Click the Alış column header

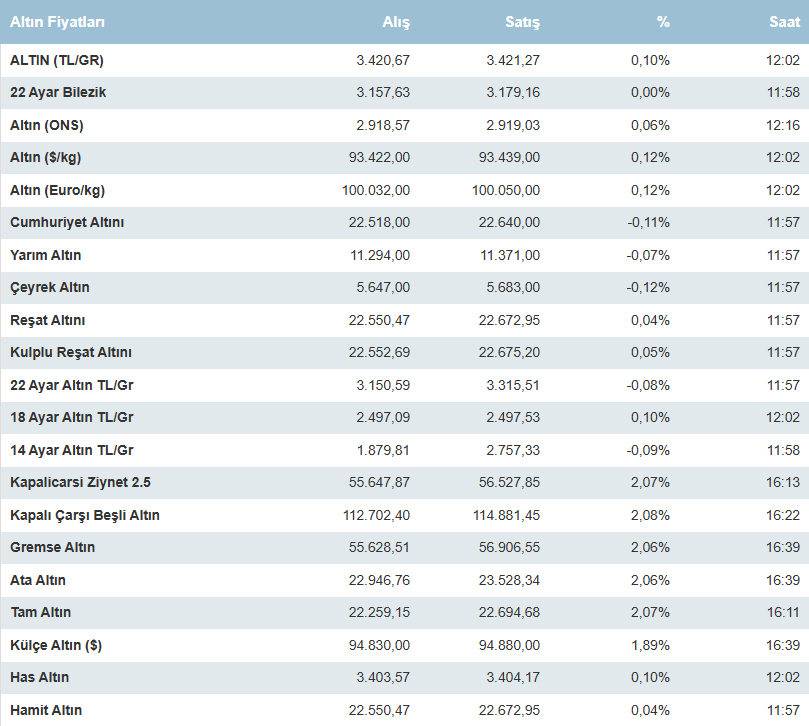pyautogui.click(x=396, y=22)
